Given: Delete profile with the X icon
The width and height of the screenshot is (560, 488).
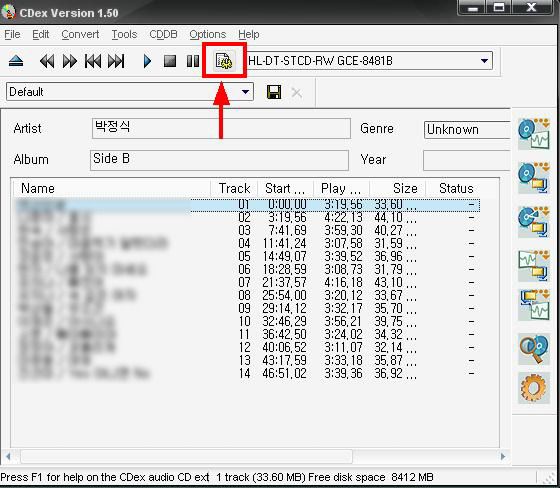Looking at the screenshot, I should [x=296, y=93].
